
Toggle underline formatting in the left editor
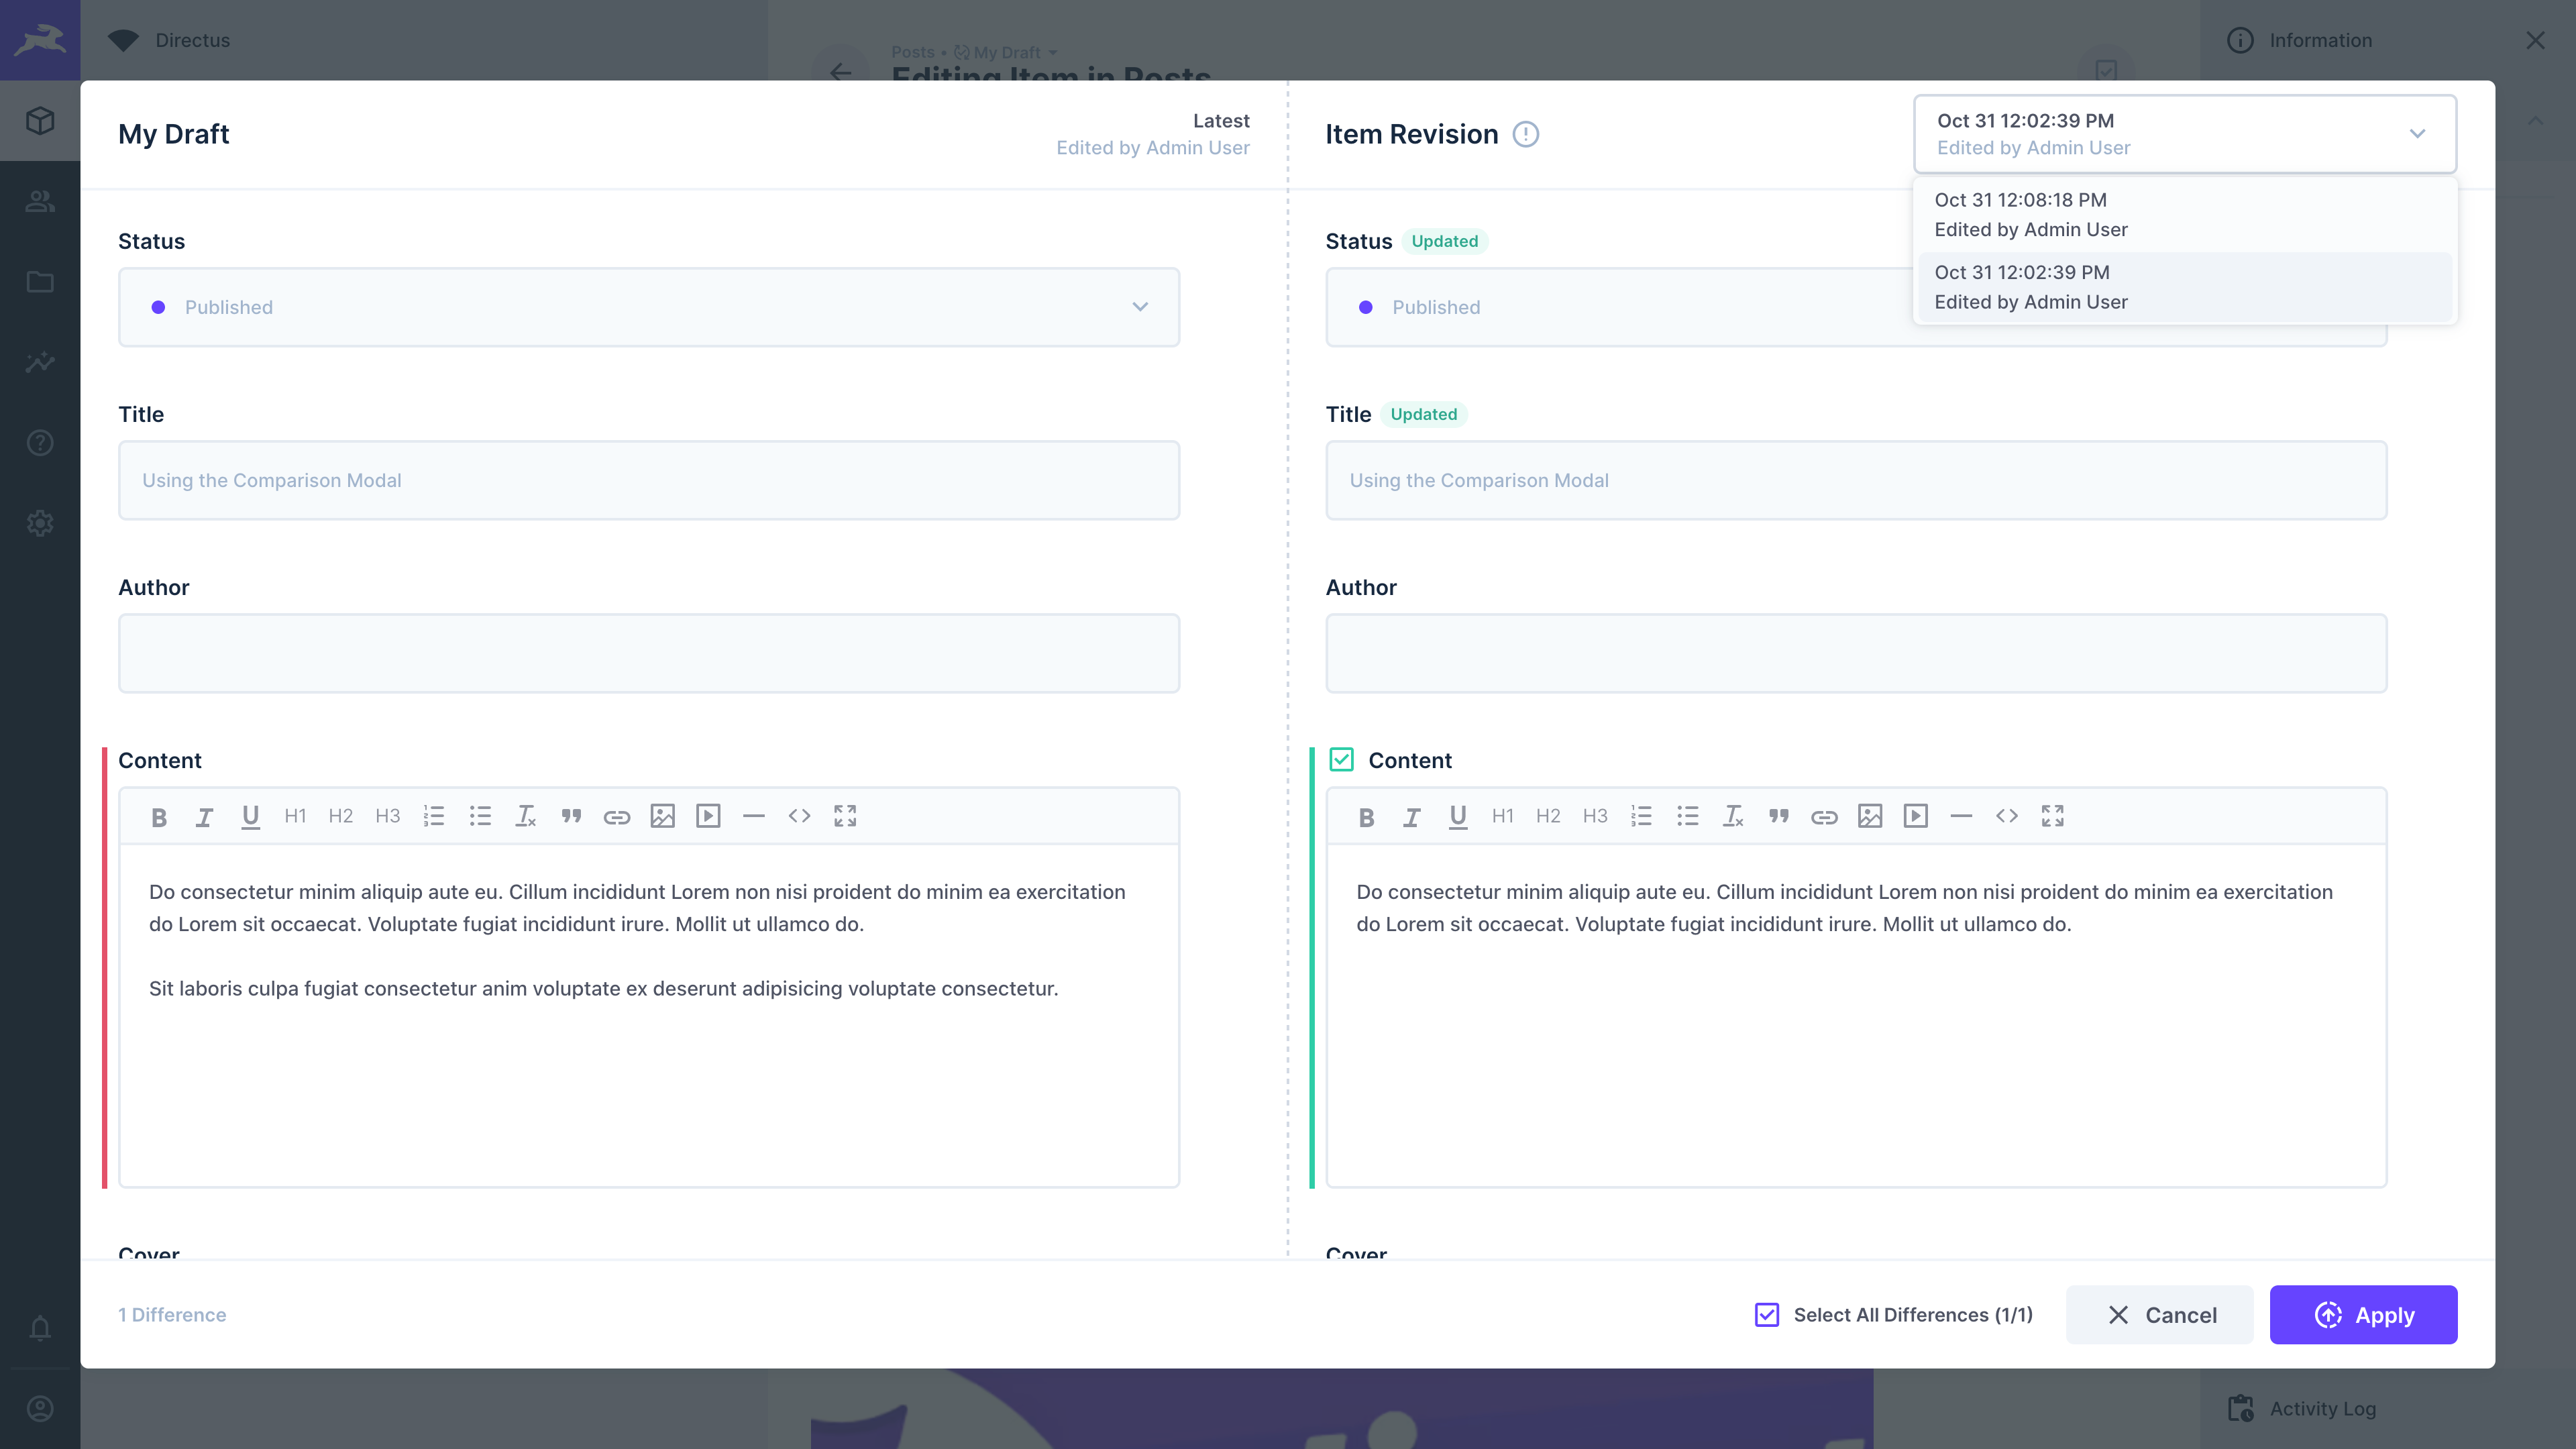(250, 816)
